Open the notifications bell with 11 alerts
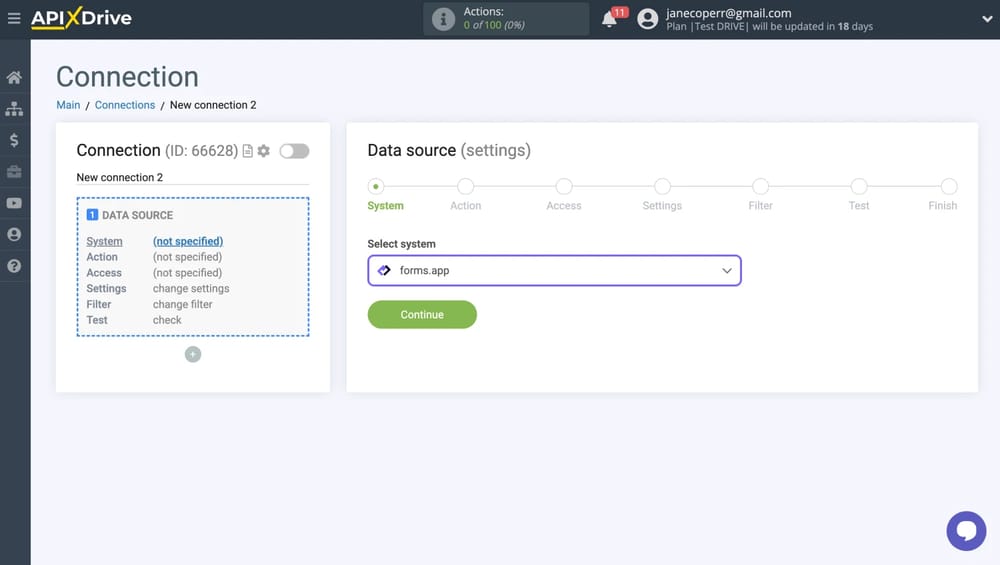 (x=609, y=19)
